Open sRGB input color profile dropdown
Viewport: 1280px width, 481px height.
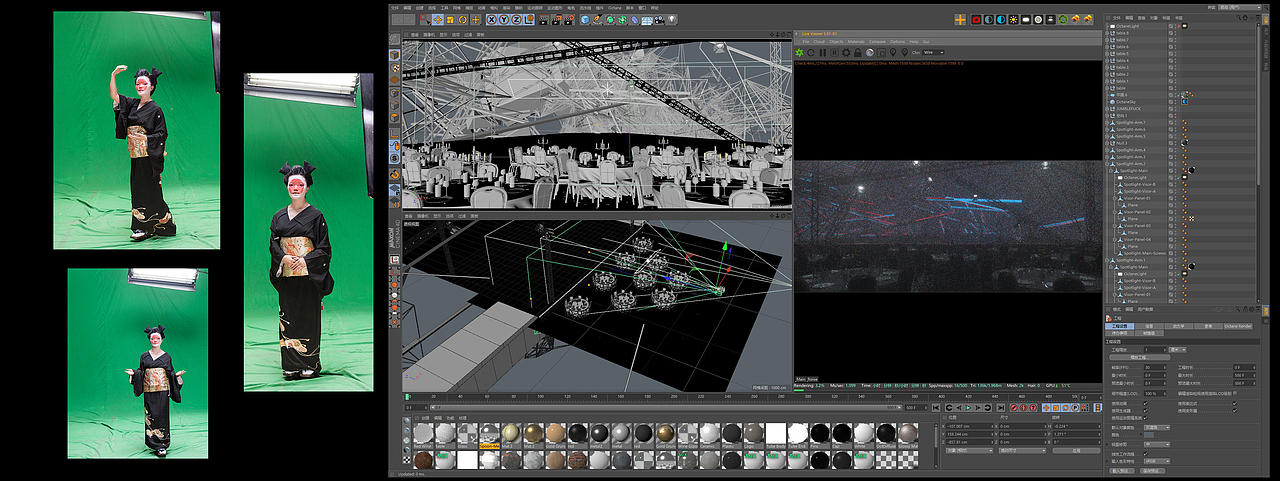[x=1157, y=461]
